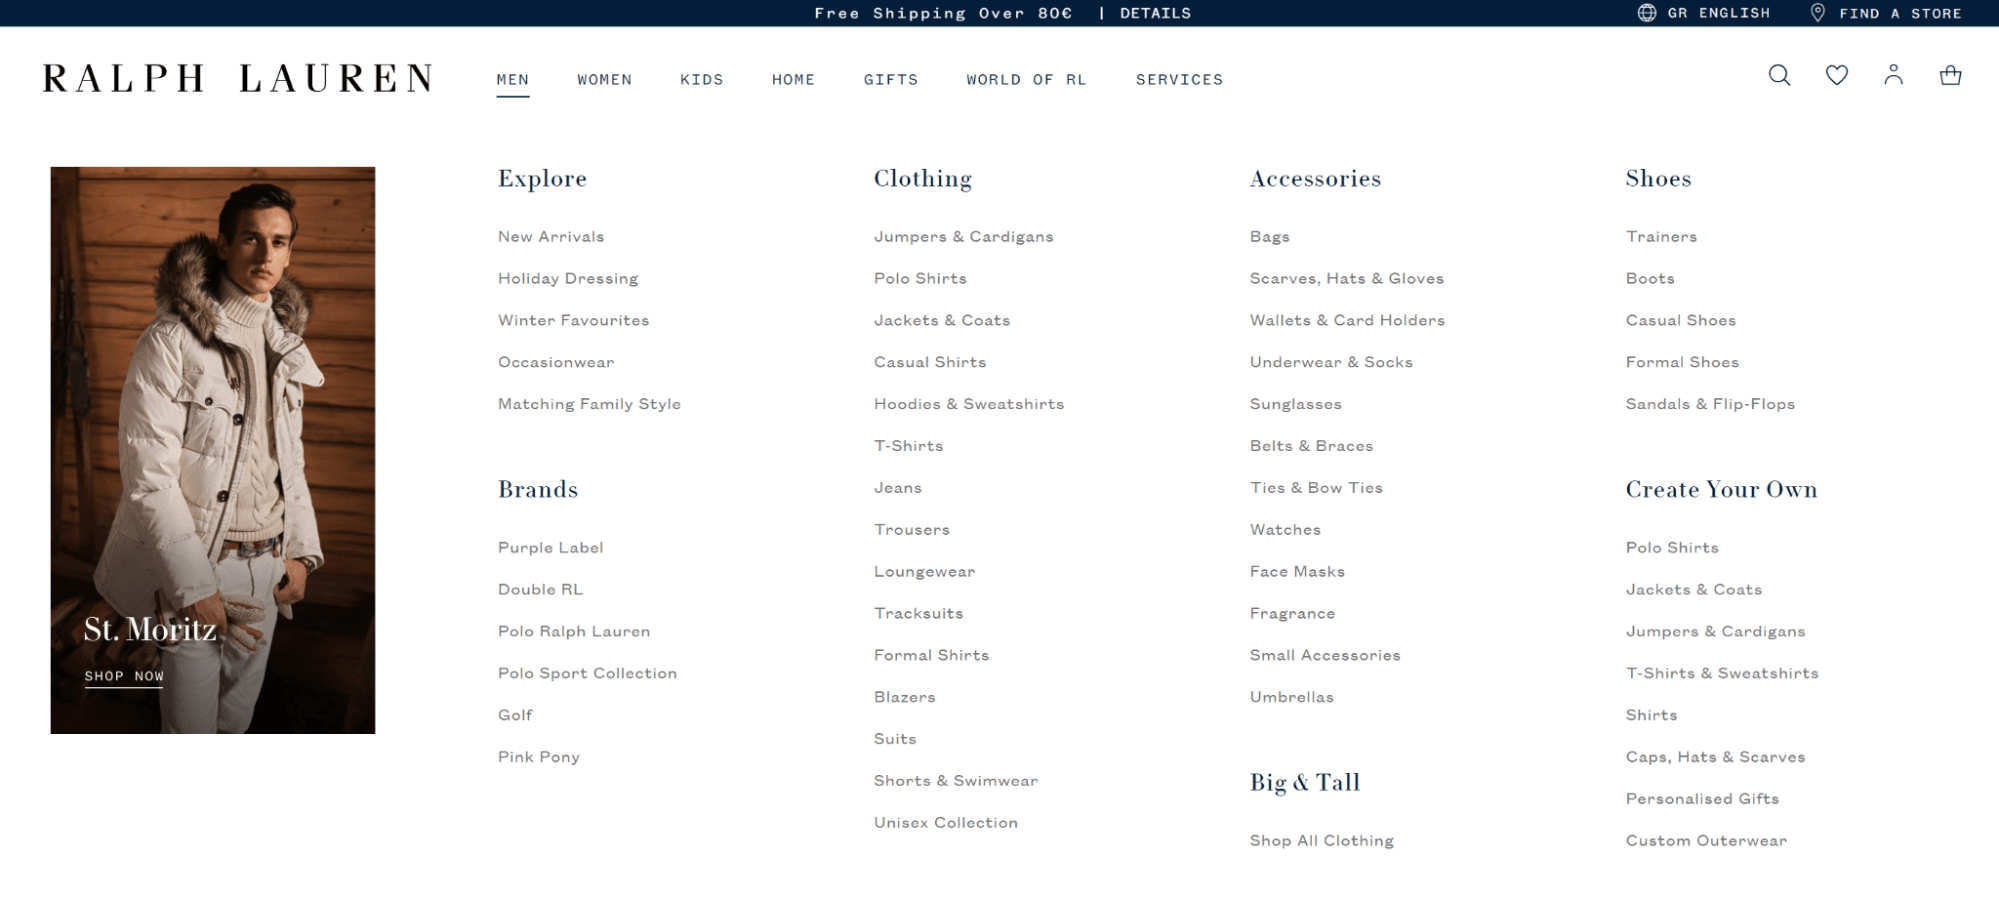Open the shopping bag icon
The height and width of the screenshot is (923, 1999).
click(1950, 75)
